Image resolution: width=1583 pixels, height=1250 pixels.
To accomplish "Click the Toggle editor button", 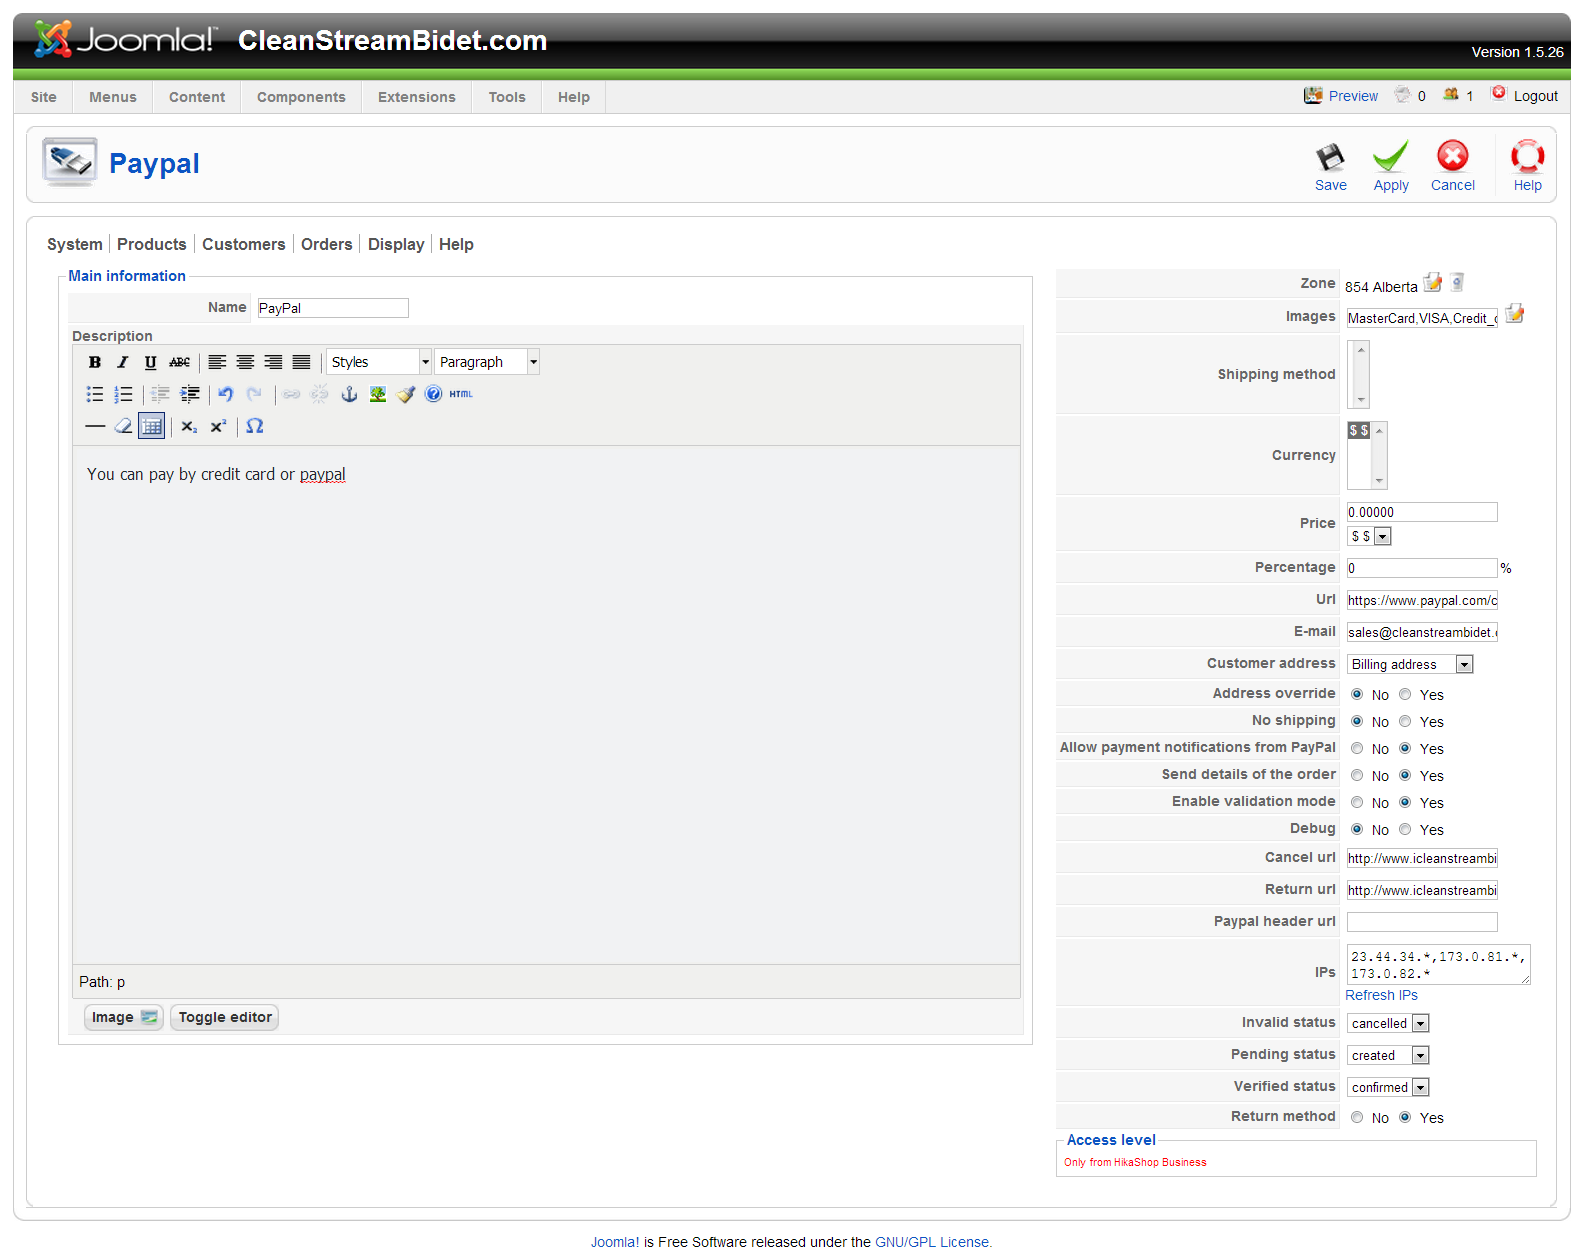I will pyautogui.click(x=225, y=1017).
